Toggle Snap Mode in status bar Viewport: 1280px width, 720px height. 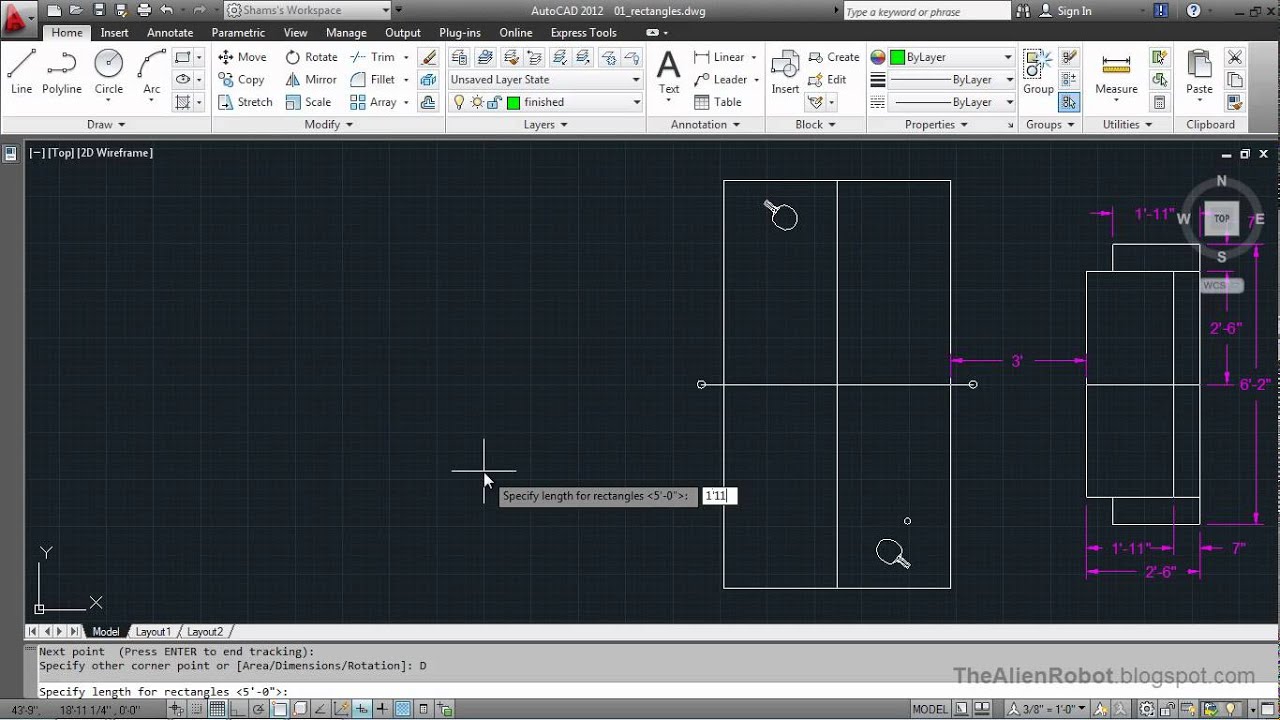tap(196, 710)
